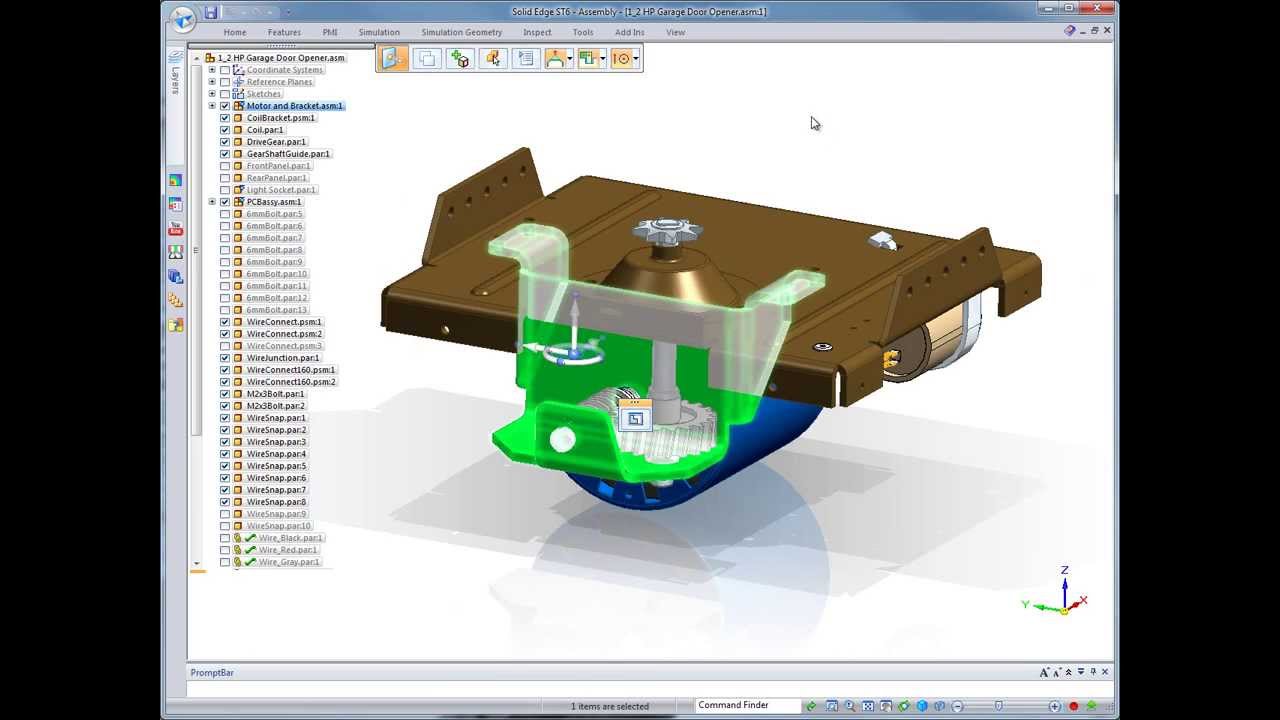The width and height of the screenshot is (1280, 720).
Task: Open the Inspect tab
Action: 537,32
